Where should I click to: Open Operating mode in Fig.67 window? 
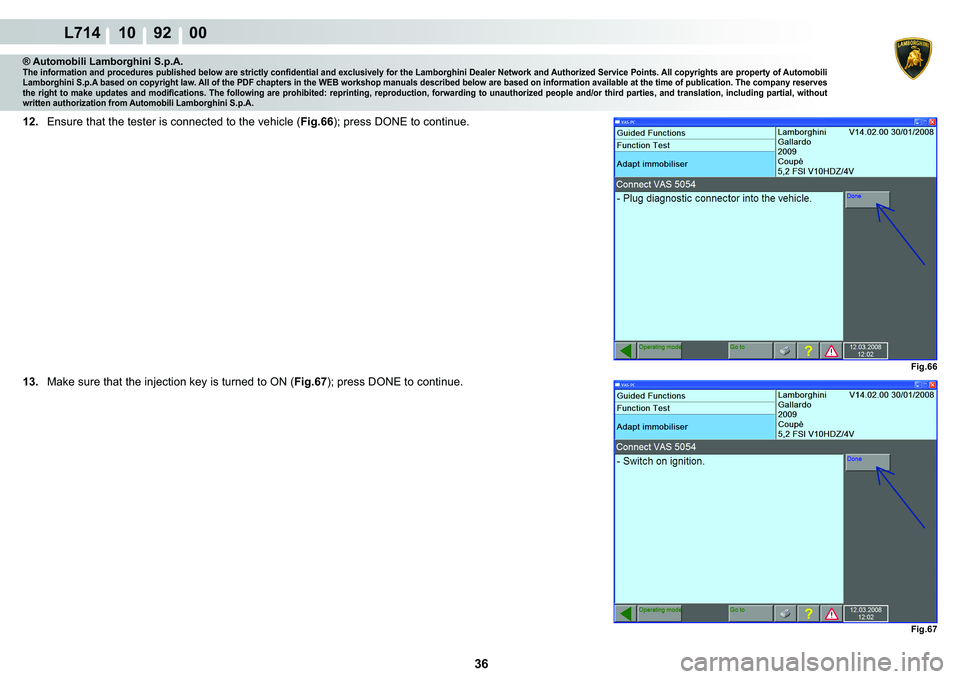659,613
